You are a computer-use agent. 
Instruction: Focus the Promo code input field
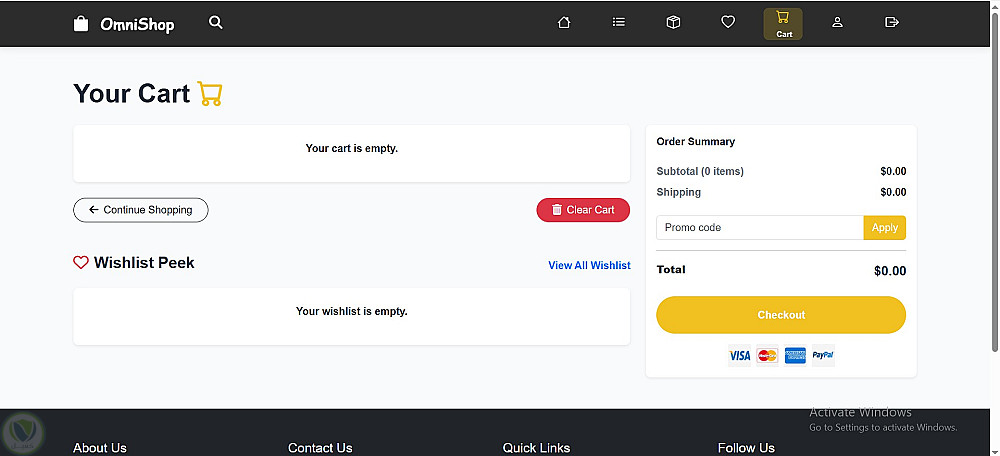click(x=760, y=228)
